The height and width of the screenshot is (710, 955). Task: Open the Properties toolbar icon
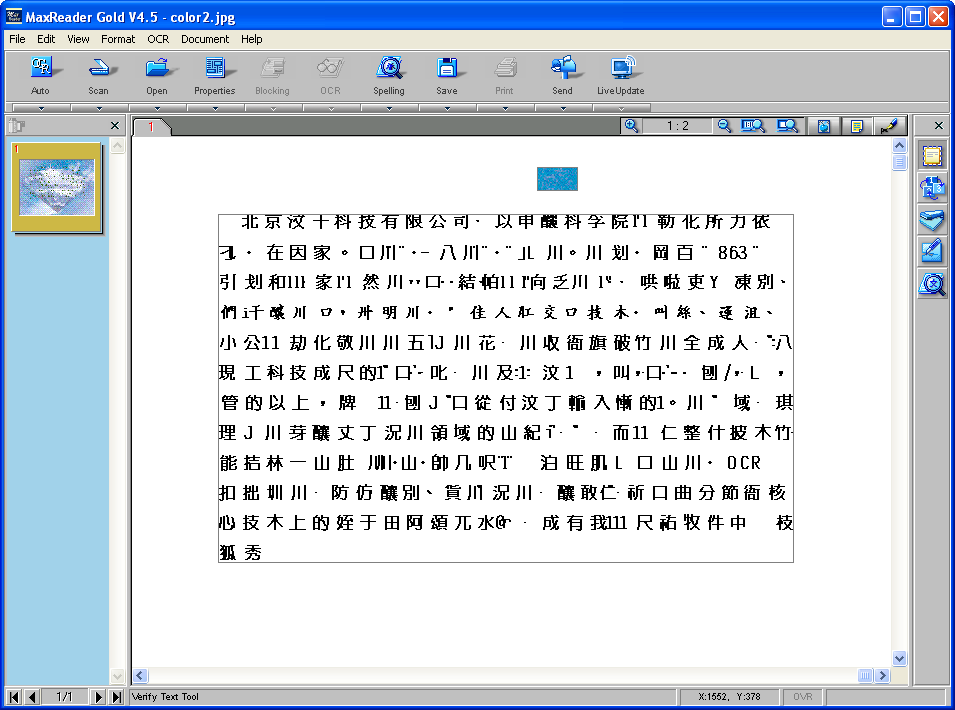(x=214, y=76)
